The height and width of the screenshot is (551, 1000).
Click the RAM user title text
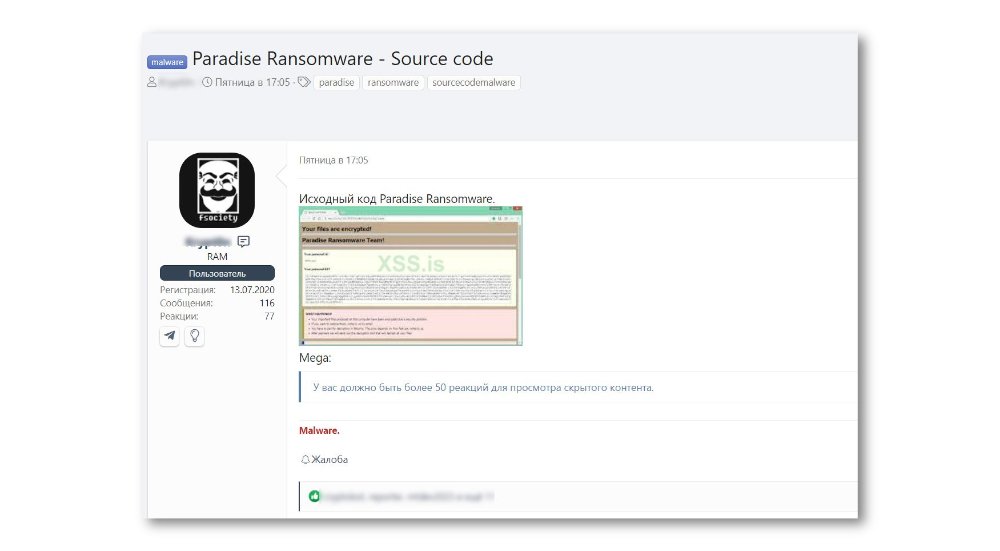217,256
